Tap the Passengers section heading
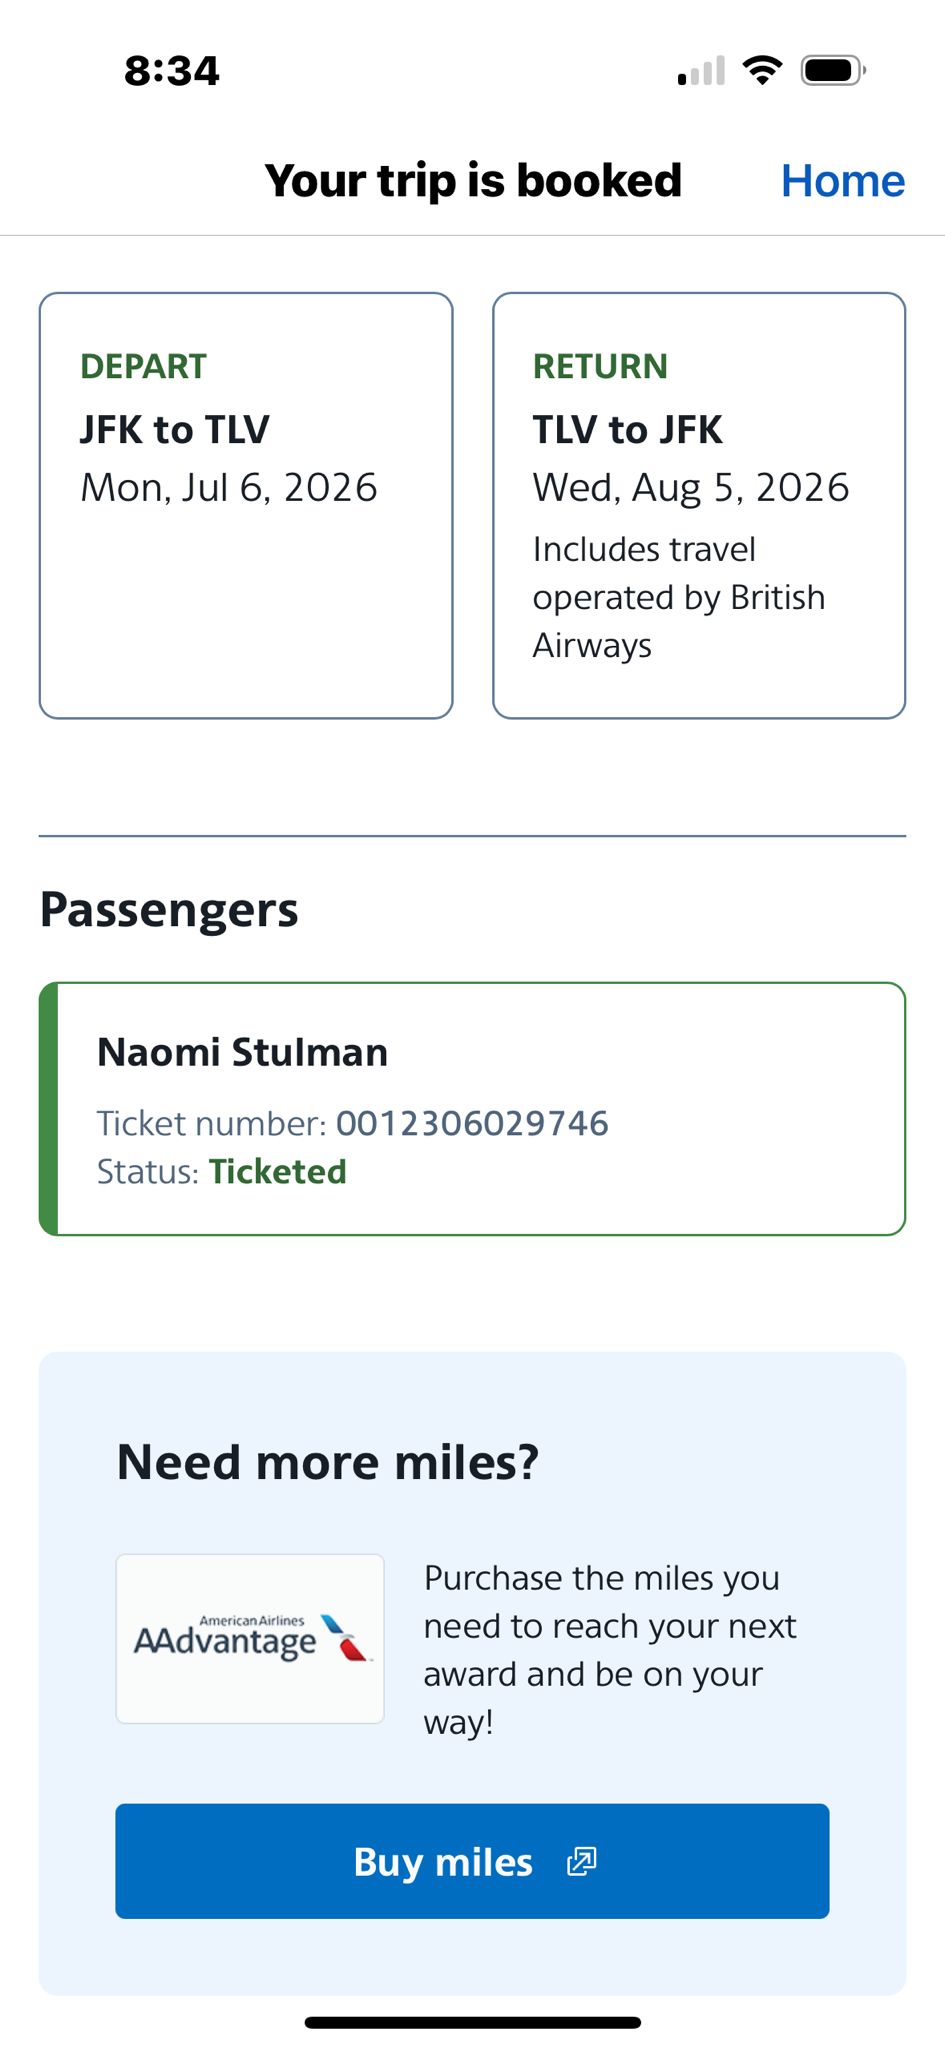The image size is (945, 2048). pyautogui.click(x=169, y=910)
